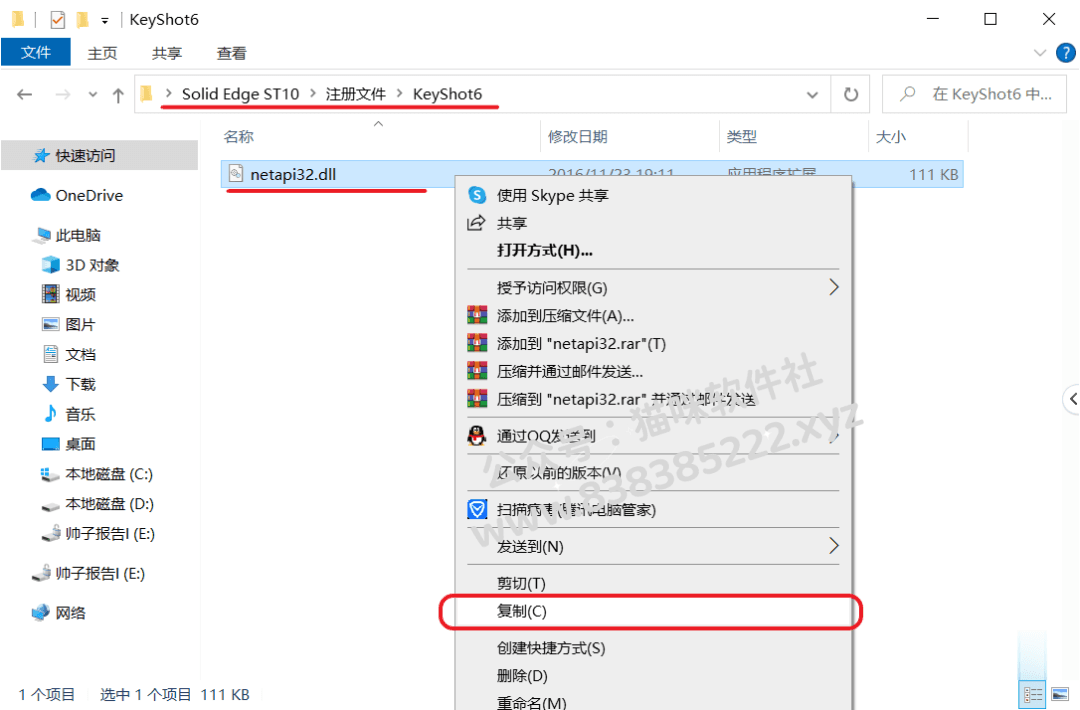The width and height of the screenshot is (1080, 710).
Task: Choose 创建快捷方式(S) in context menu
Action: (653, 648)
